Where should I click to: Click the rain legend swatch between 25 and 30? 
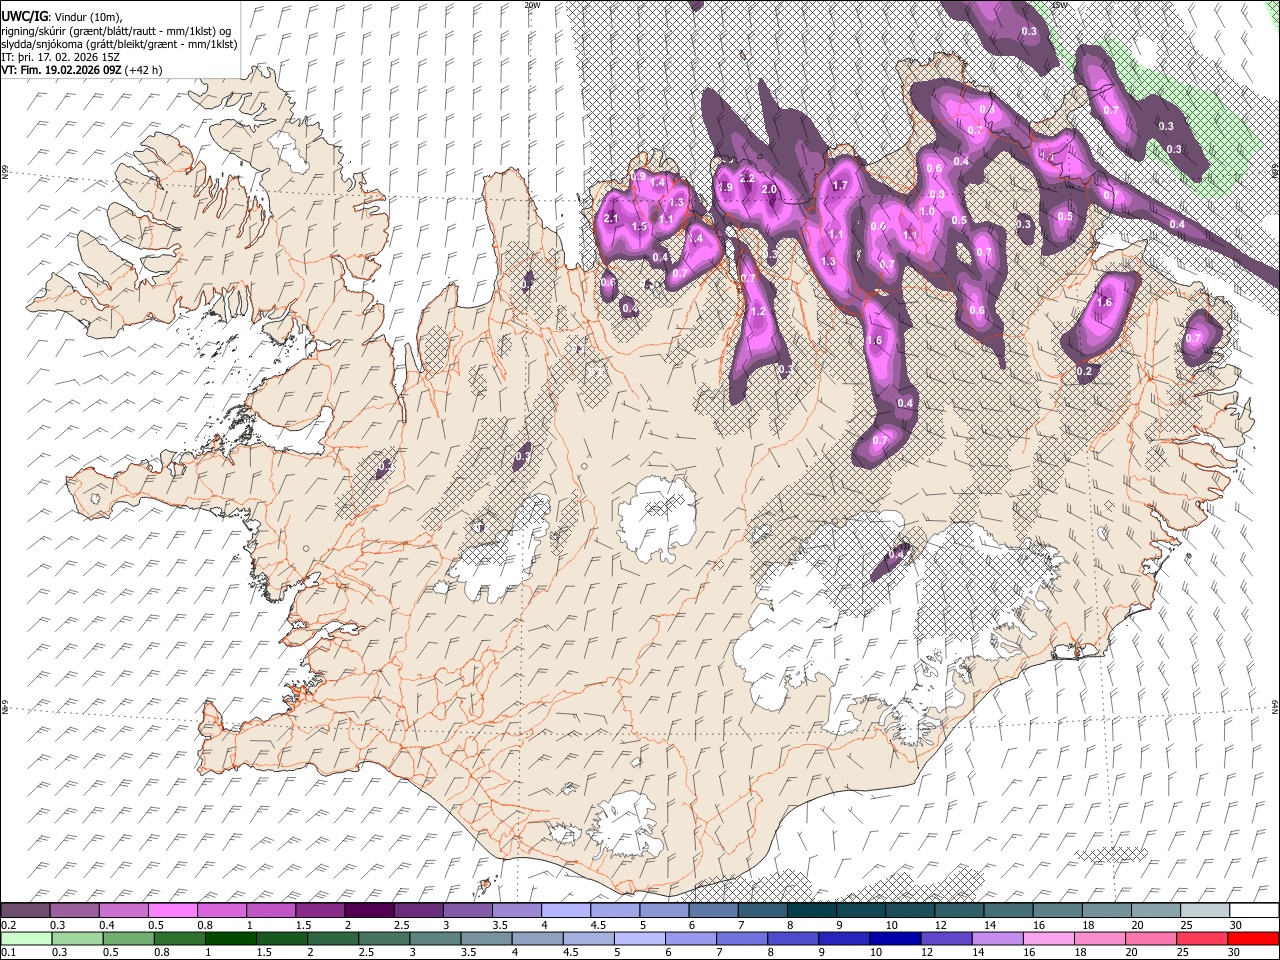pyautogui.click(x=1201, y=938)
